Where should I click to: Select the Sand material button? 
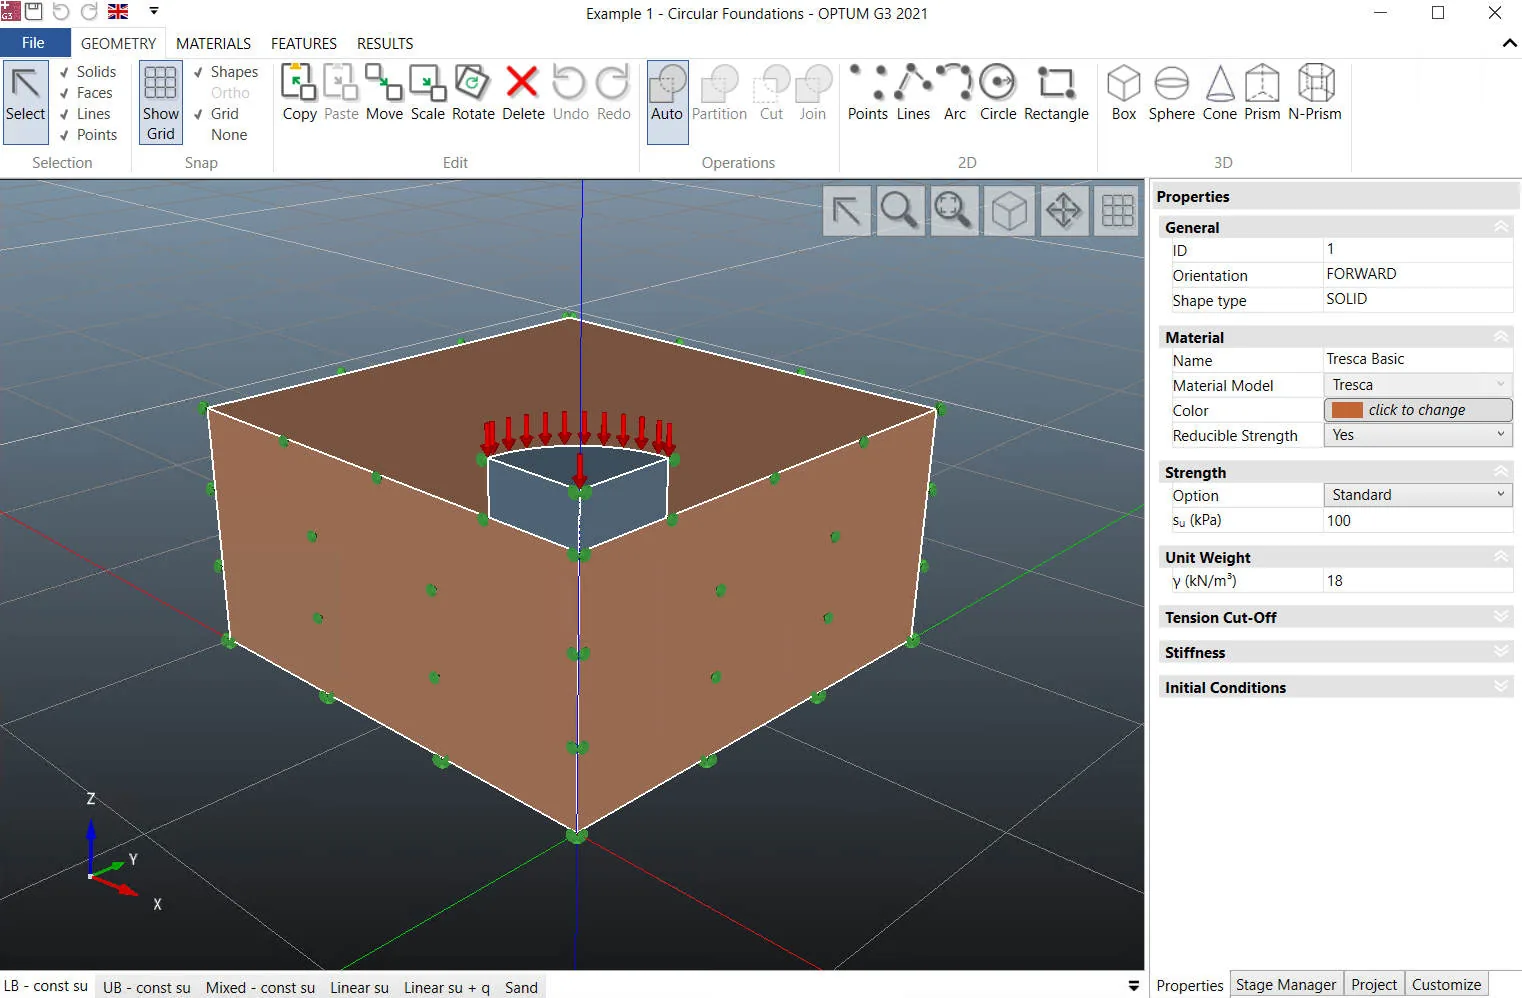click(521, 987)
